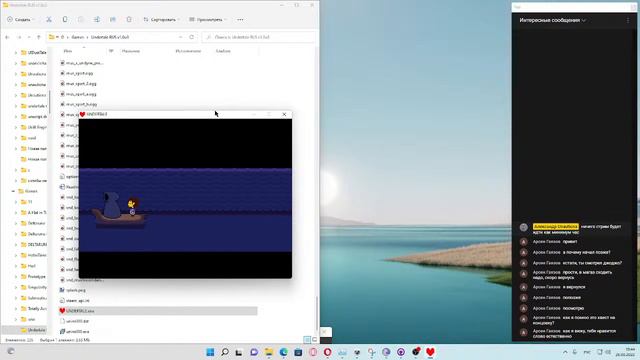
Task: Open address bar history dropdown chevron
Action: [x=180, y=37]
